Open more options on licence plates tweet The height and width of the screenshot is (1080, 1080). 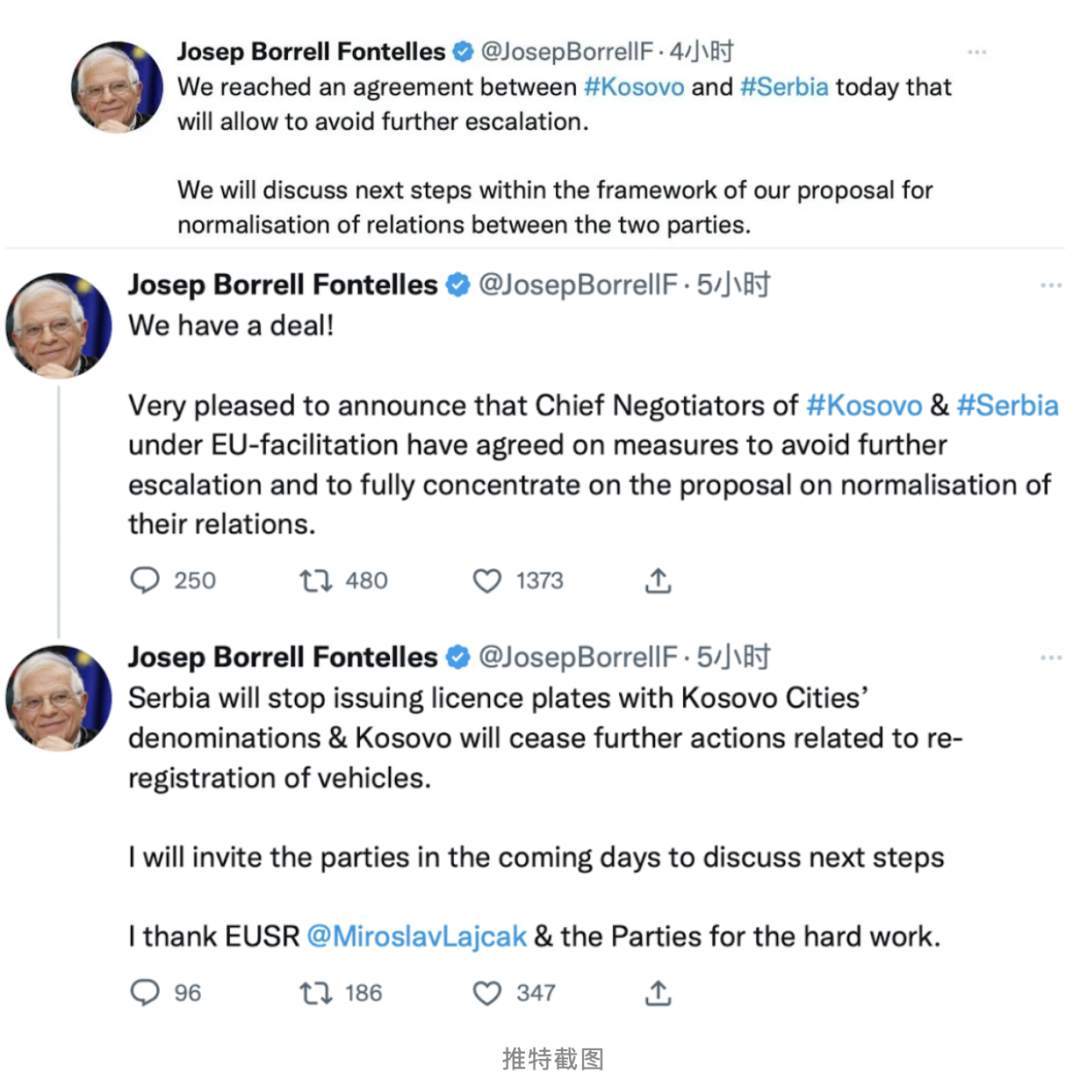click(1050, 658)
